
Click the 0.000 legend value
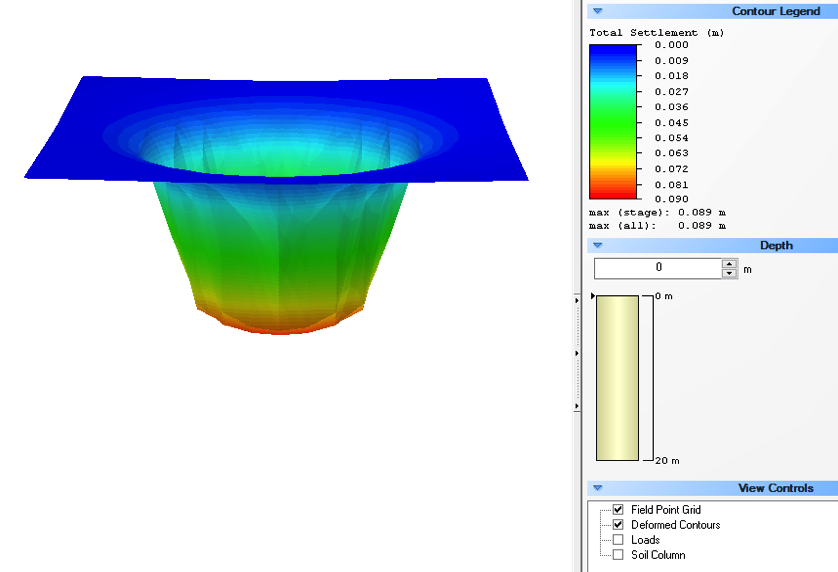671,45
